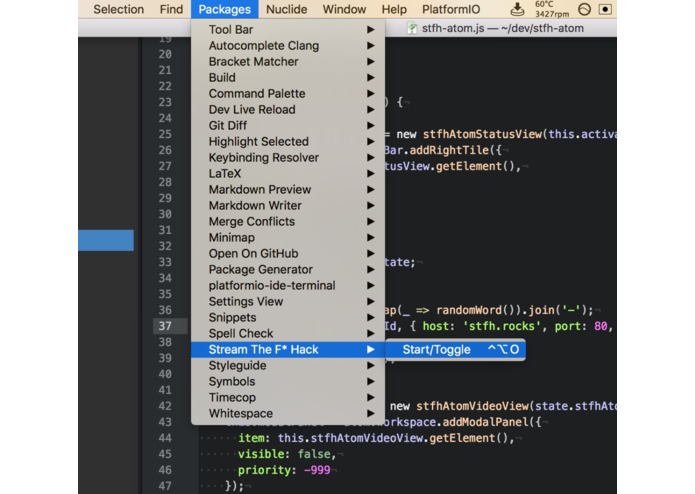The image size is (695, 494).
Task: Open the Nuclide menu
Action: click(x=286, y=9)
